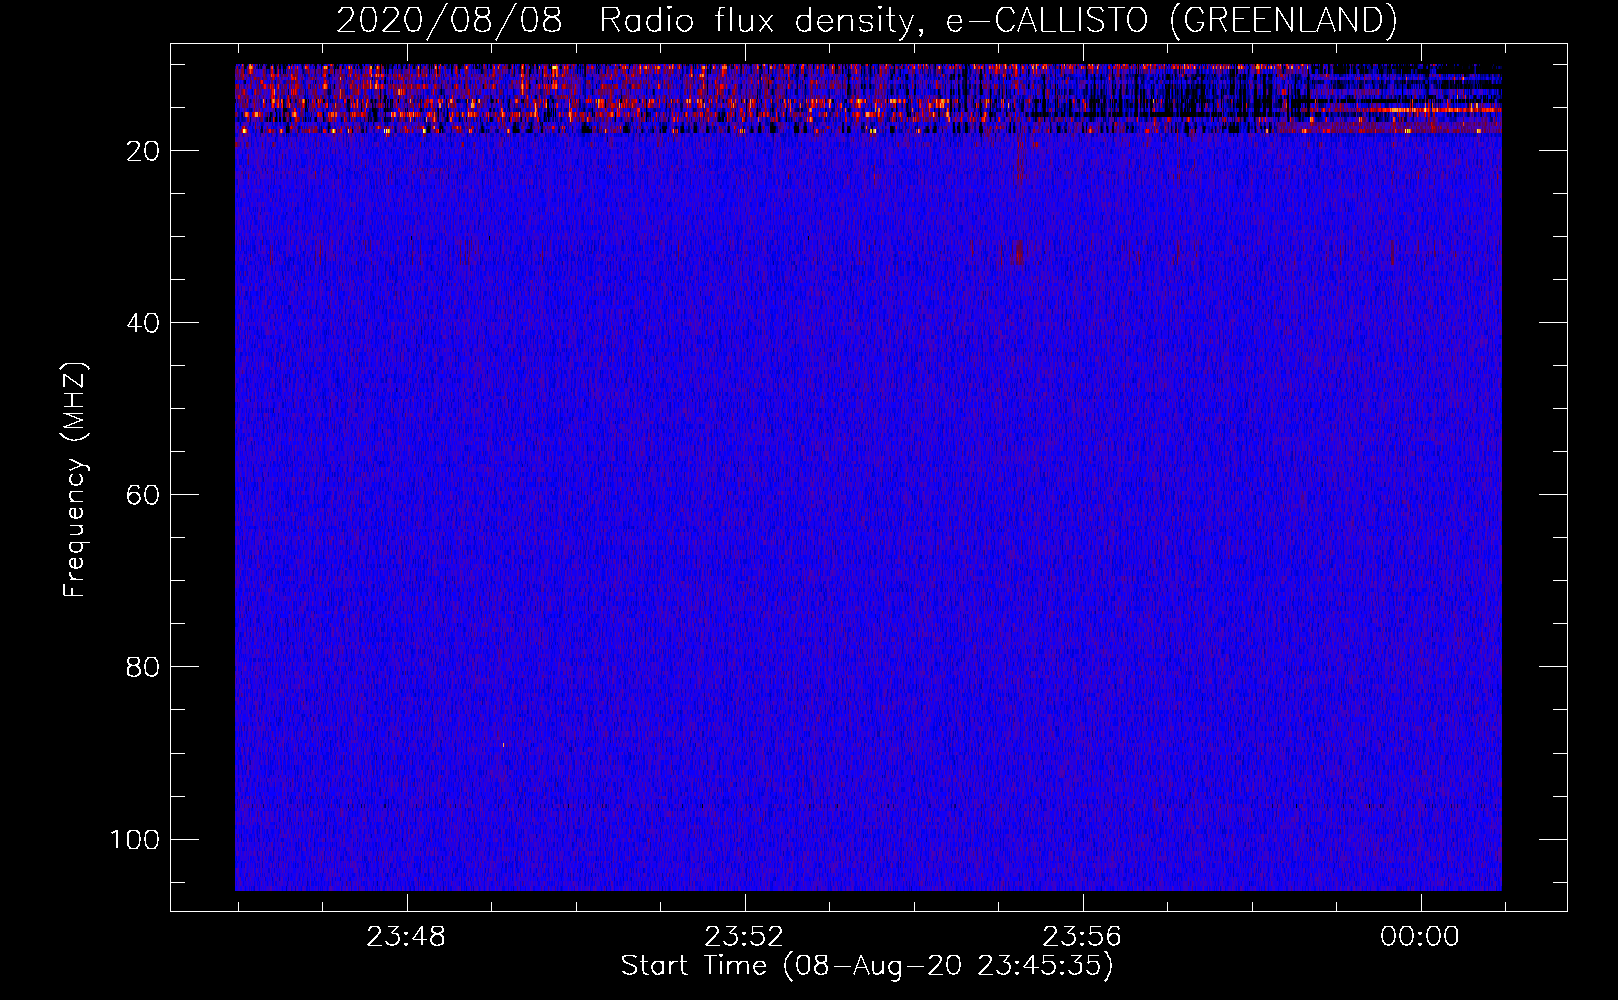1618x1000 pixels.
Task: Click the Radio flux density title text
Action: (755, 20)
